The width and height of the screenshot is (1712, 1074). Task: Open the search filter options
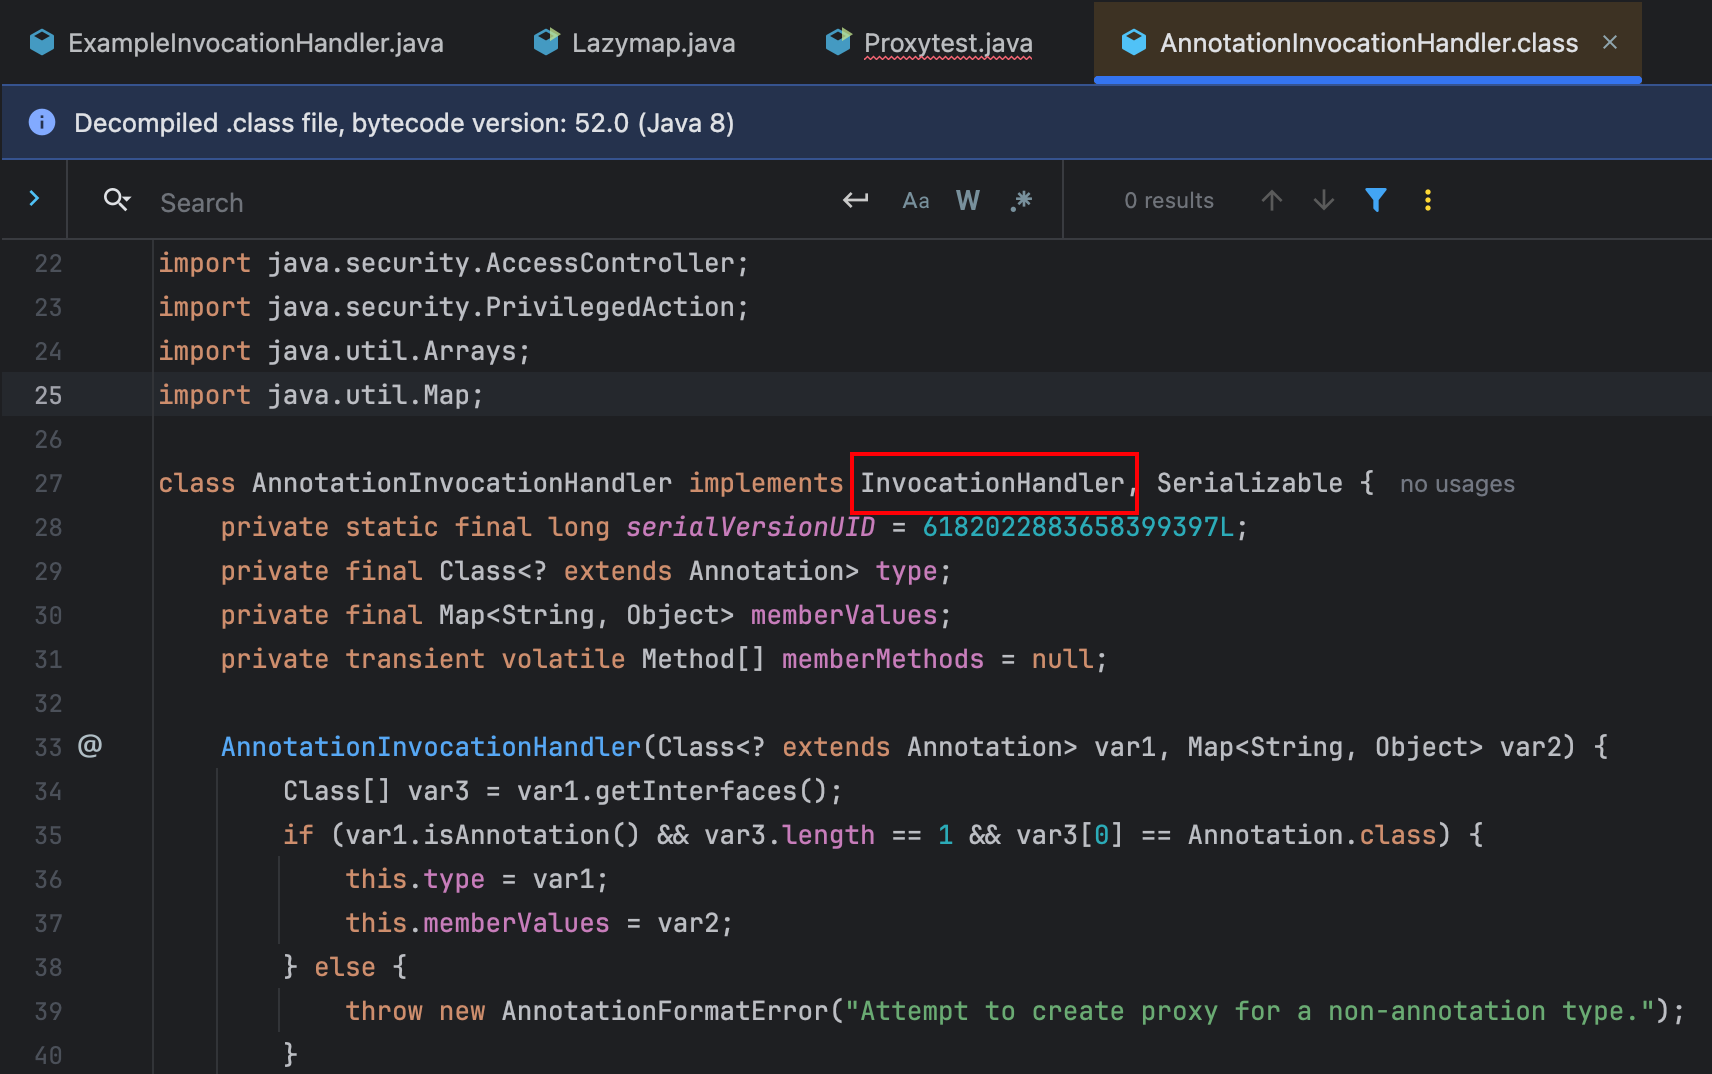pyautogui.click(x=1376, y=200)
